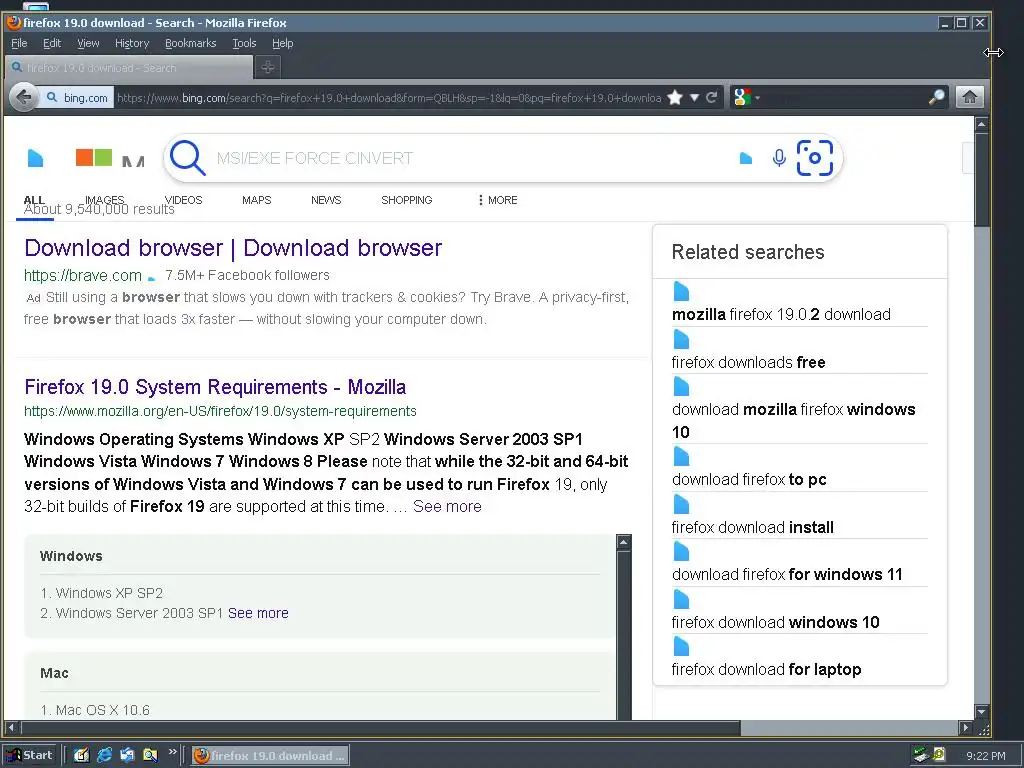Open 'download firefox to pc' related search
Screen dimensions: 1024x768
coord(749,479)
